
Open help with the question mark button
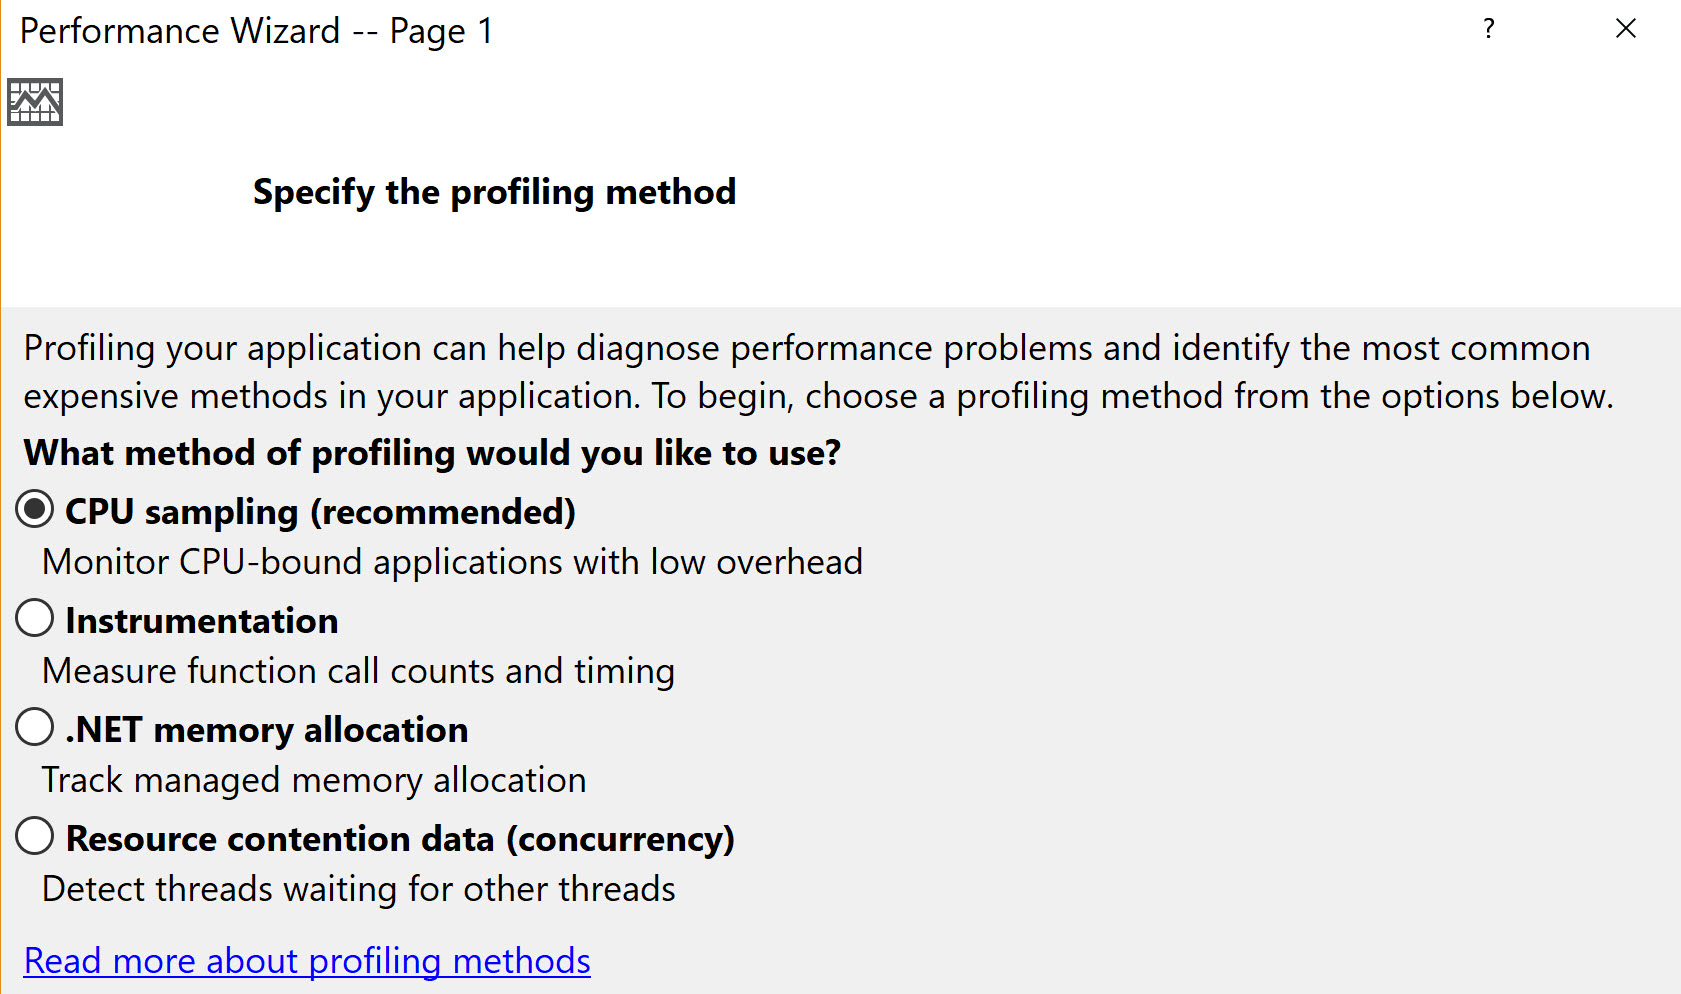pos(1489,29)
